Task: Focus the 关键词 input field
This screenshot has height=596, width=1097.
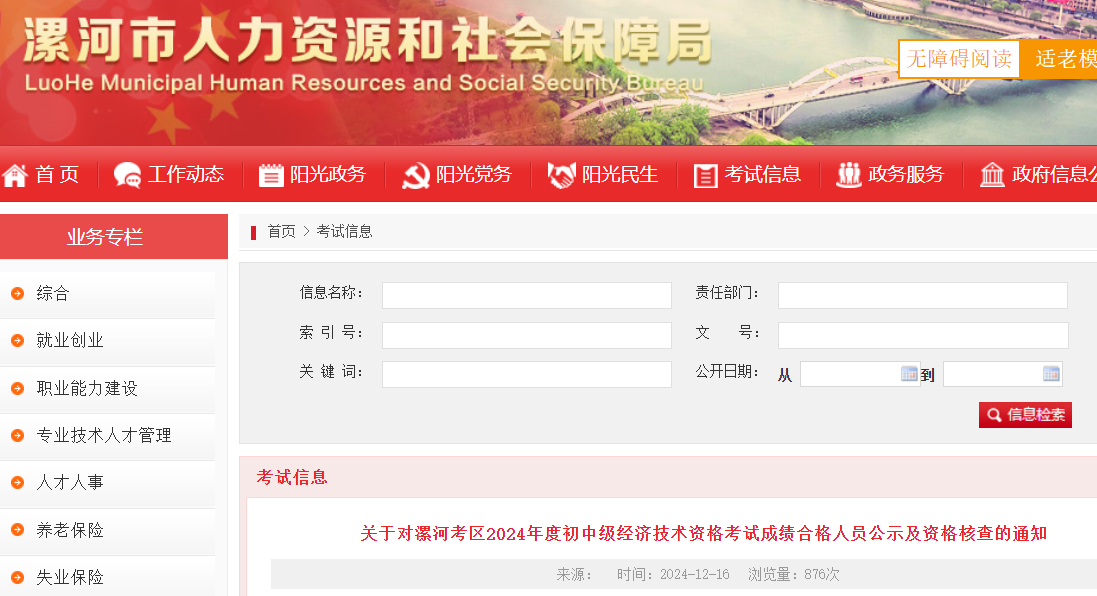Action: pyautogui.click(x=527, y=374)
